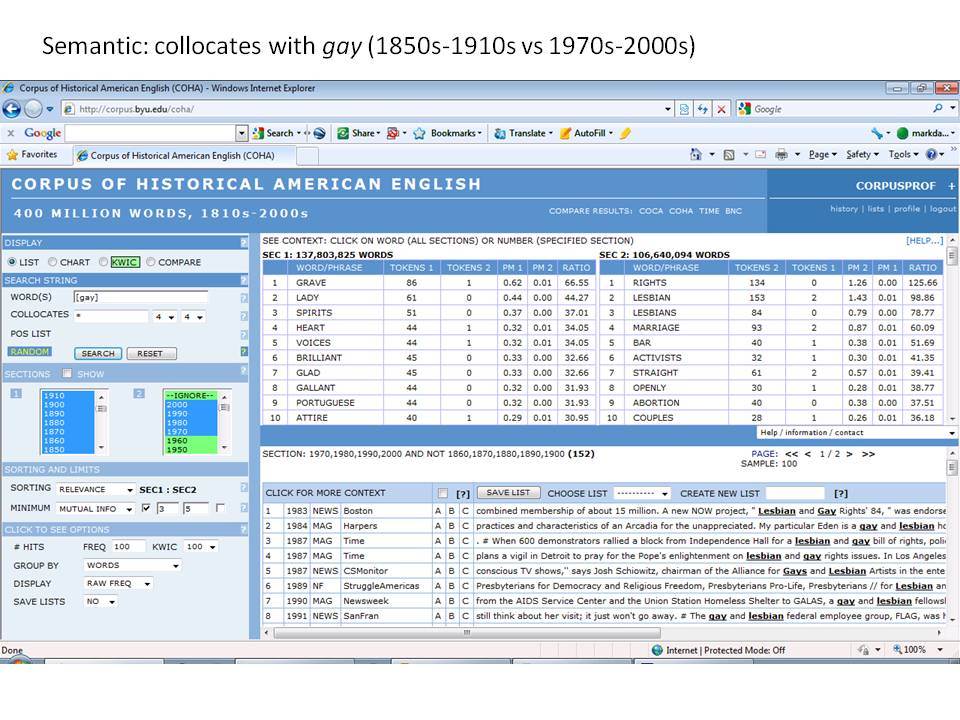
Task: Click the green help icon beside RANDOM row
Action: click(244, 351)
